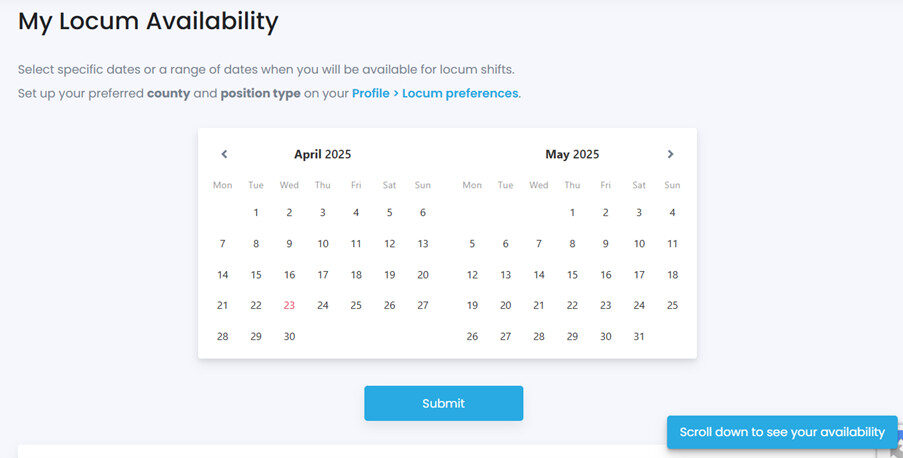The image size is (903, 458).
Task: Go to previous month in calendar
Action: click(224, 154)
